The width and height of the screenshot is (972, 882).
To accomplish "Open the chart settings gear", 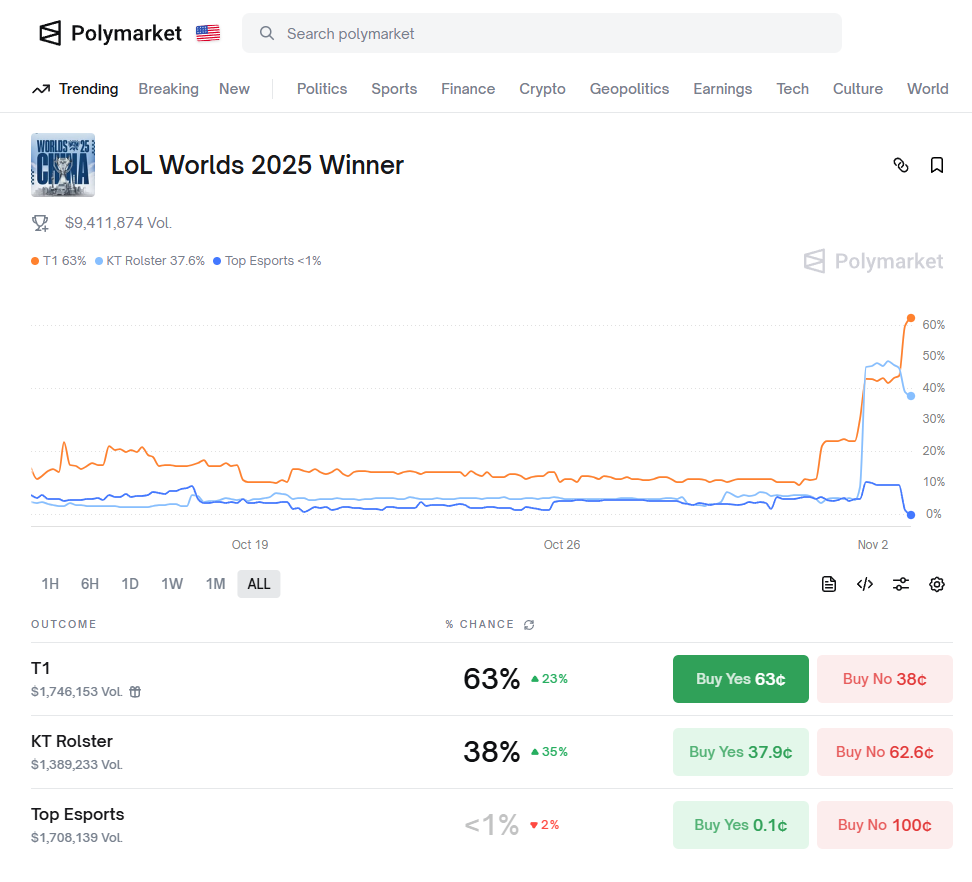I will (937, 584).
